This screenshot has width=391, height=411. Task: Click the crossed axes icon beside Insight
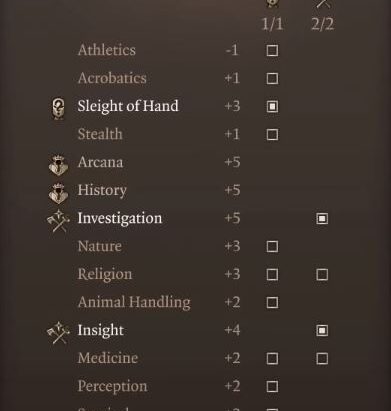pyautogui.click(x=58, y=332)
